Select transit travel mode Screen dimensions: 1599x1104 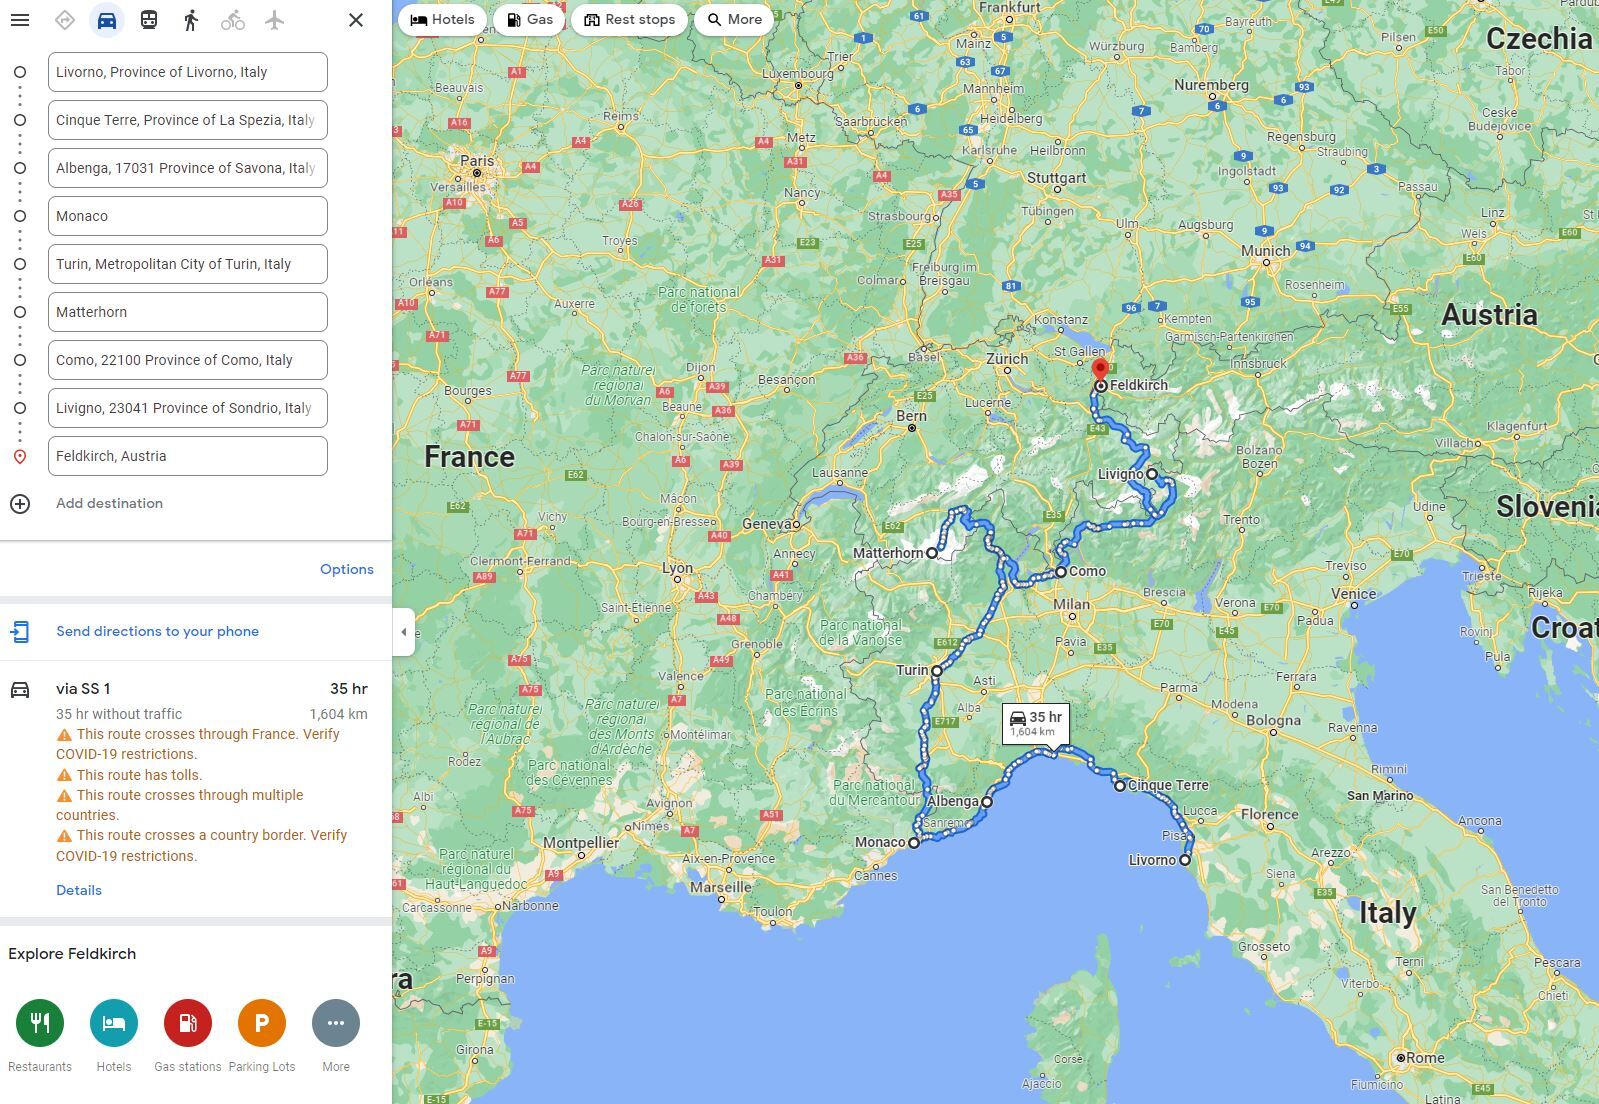click(x=149, y=20)
